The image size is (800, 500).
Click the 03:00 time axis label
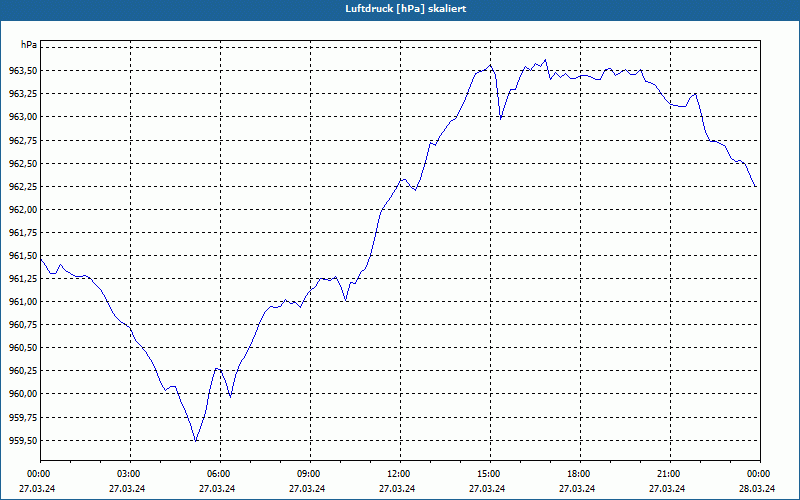pos(130,474)
